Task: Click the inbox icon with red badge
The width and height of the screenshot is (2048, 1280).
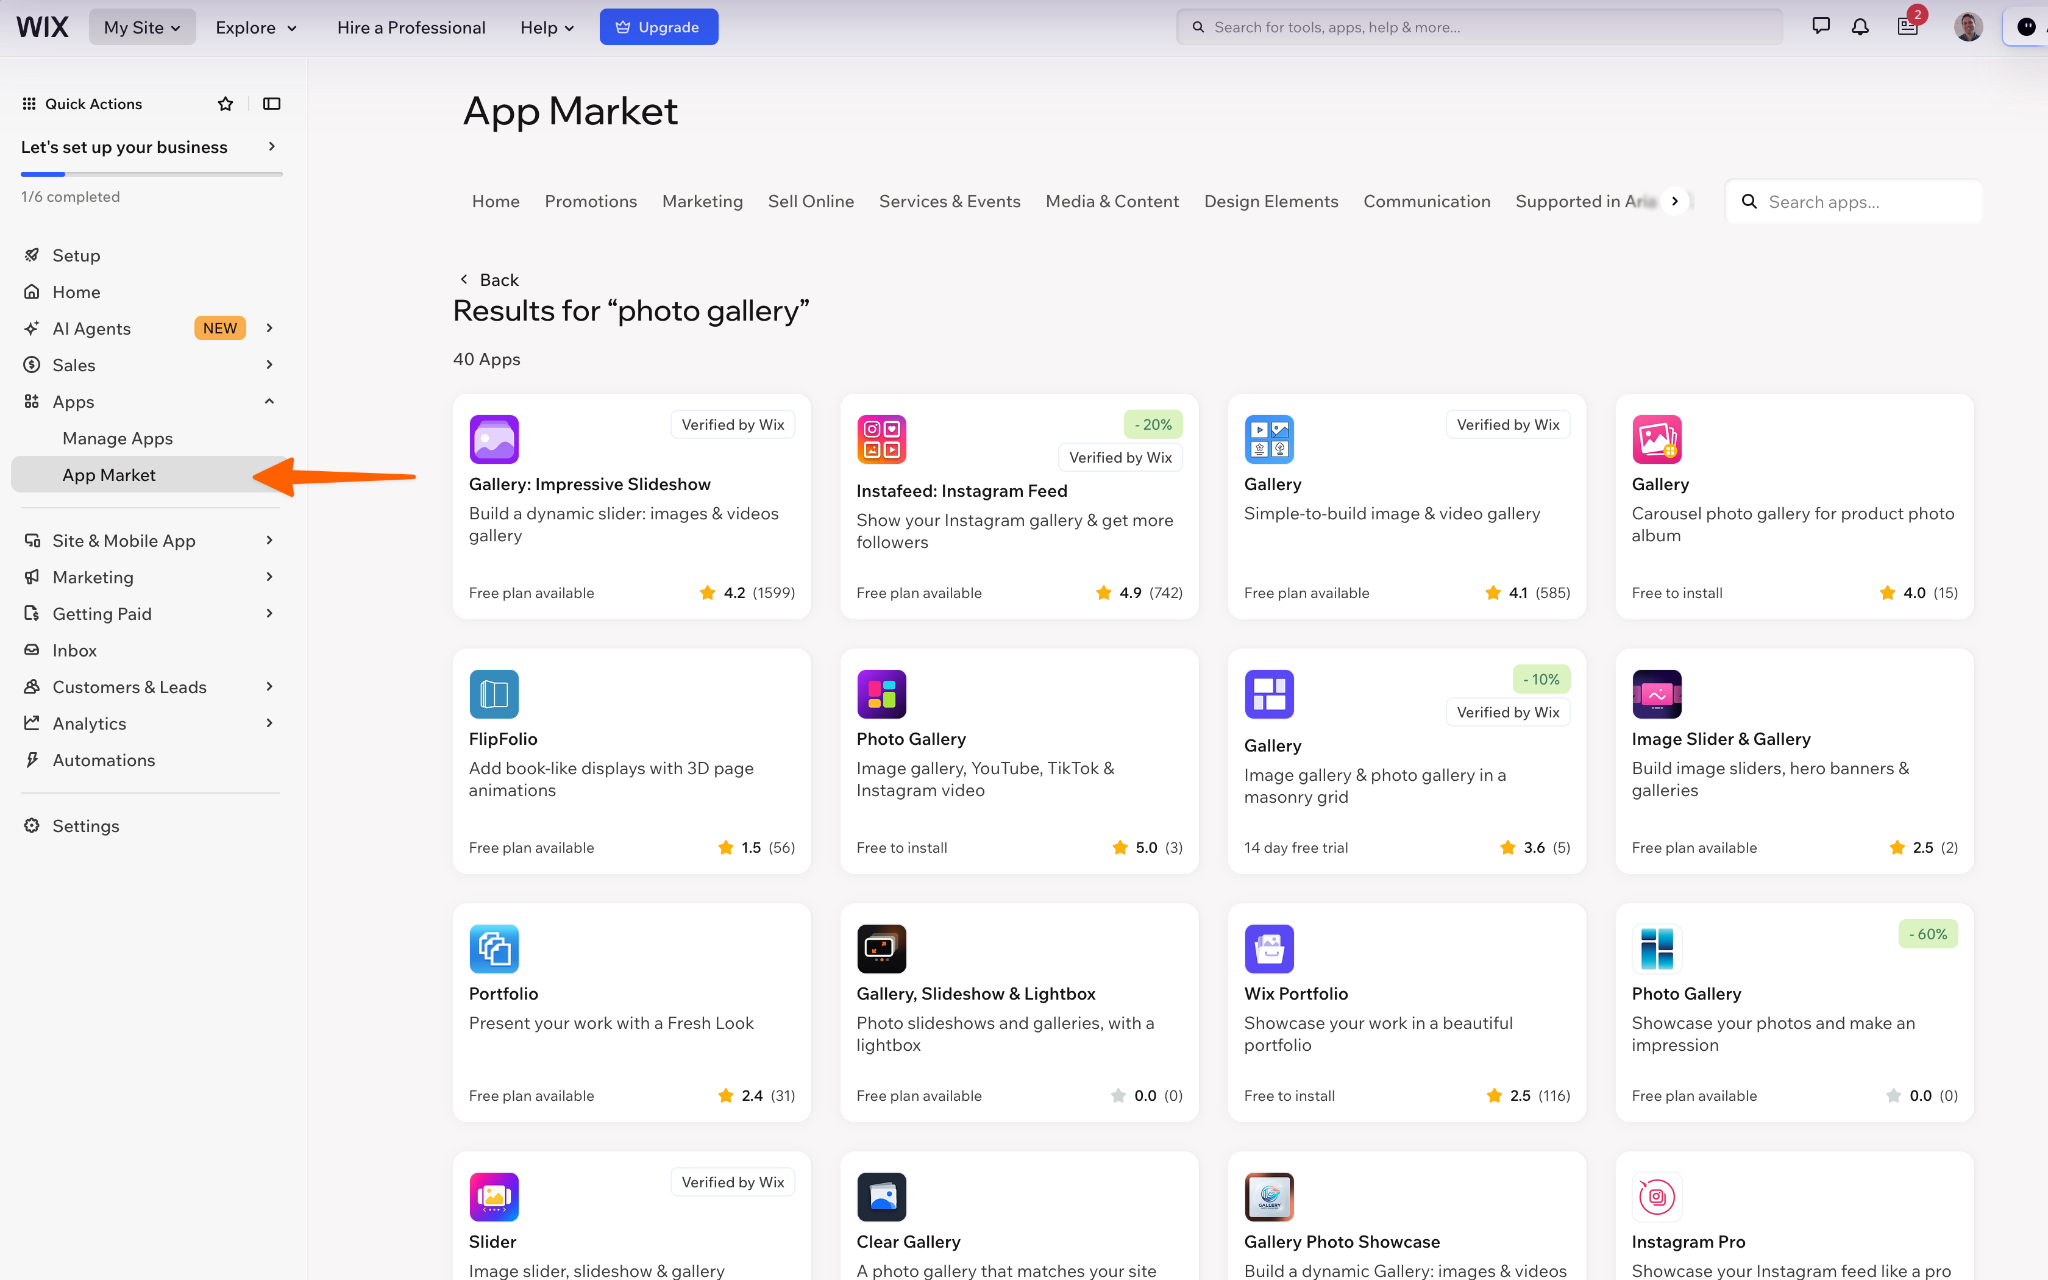Action: coord(1908,27)
